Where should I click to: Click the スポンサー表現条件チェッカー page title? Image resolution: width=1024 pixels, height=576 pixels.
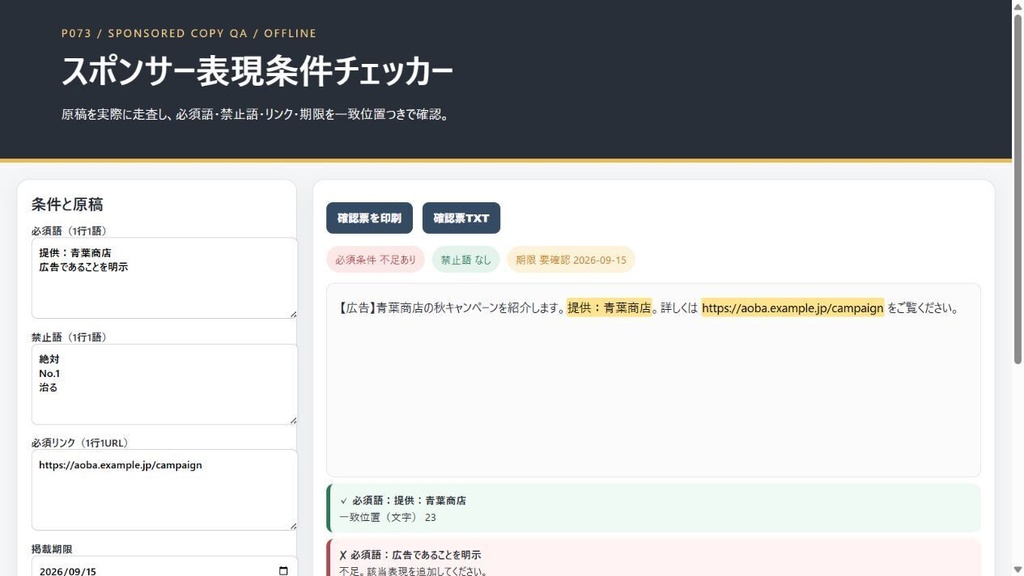tap(257, 71)
